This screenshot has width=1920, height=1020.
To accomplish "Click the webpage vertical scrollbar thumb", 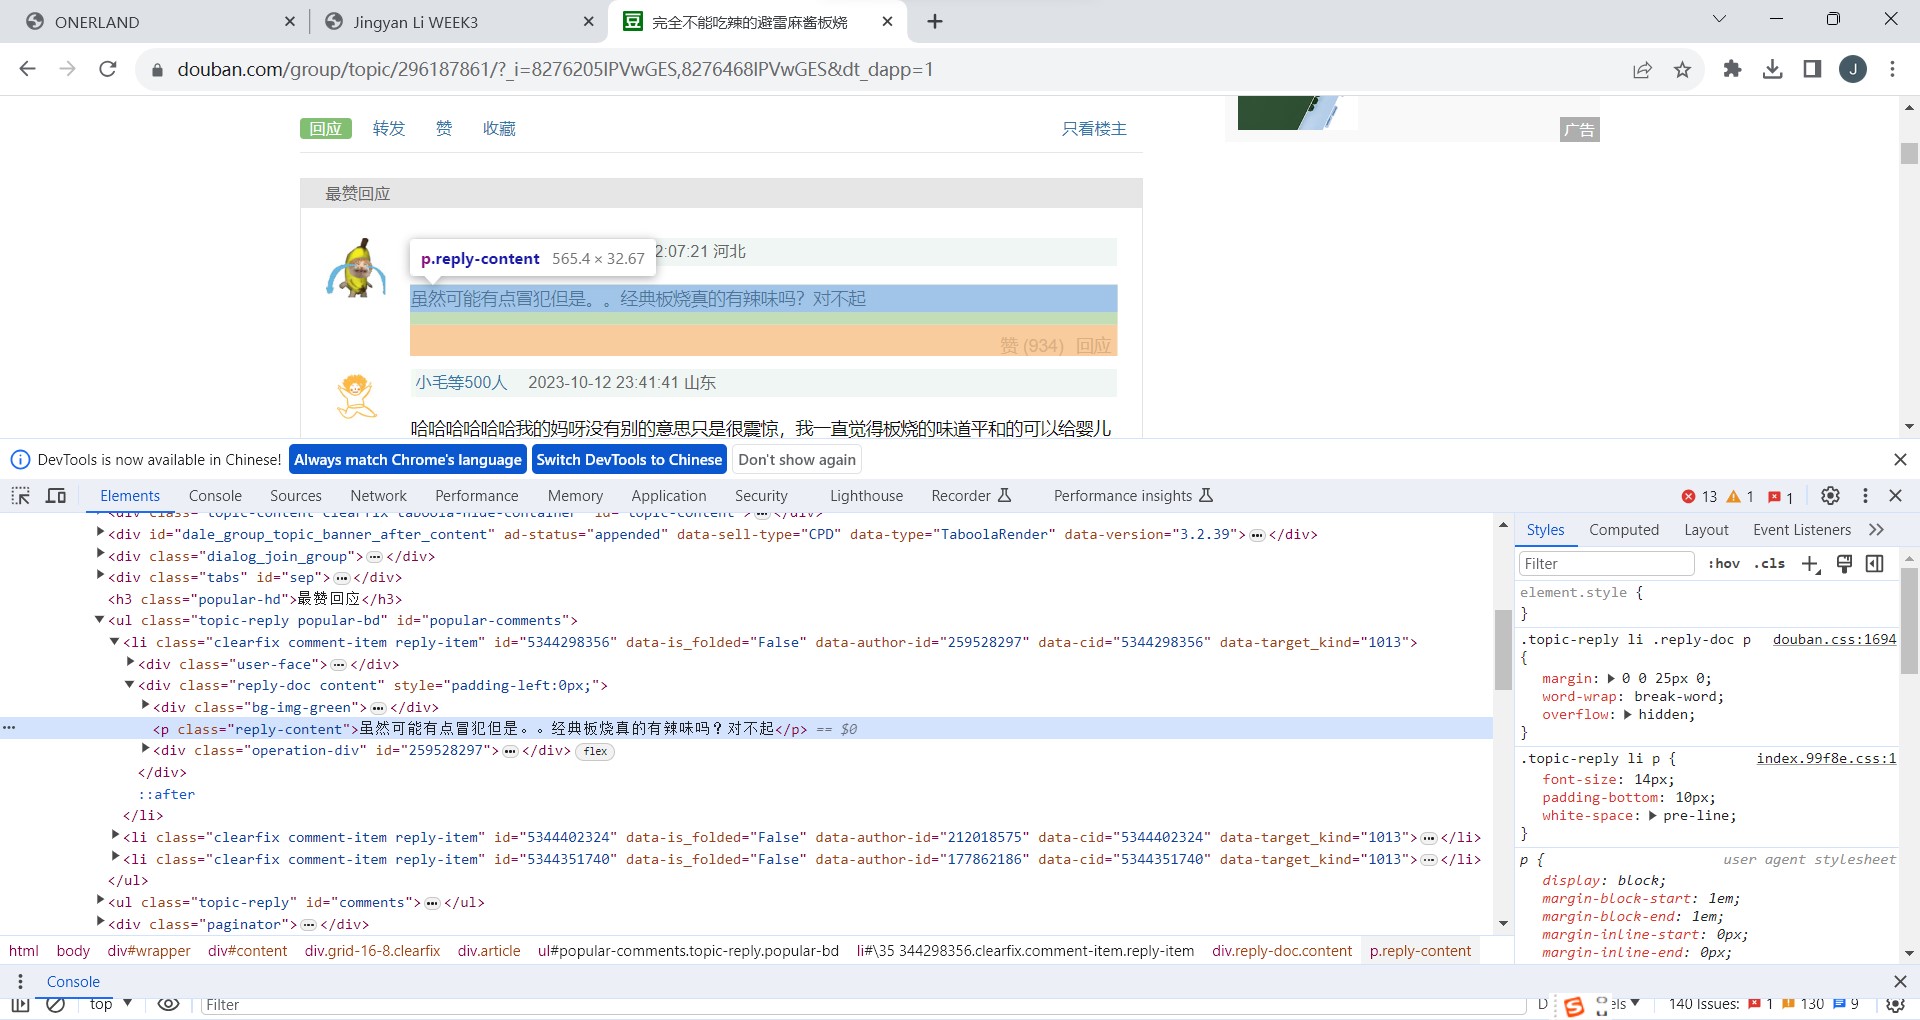I will 1909,153.
